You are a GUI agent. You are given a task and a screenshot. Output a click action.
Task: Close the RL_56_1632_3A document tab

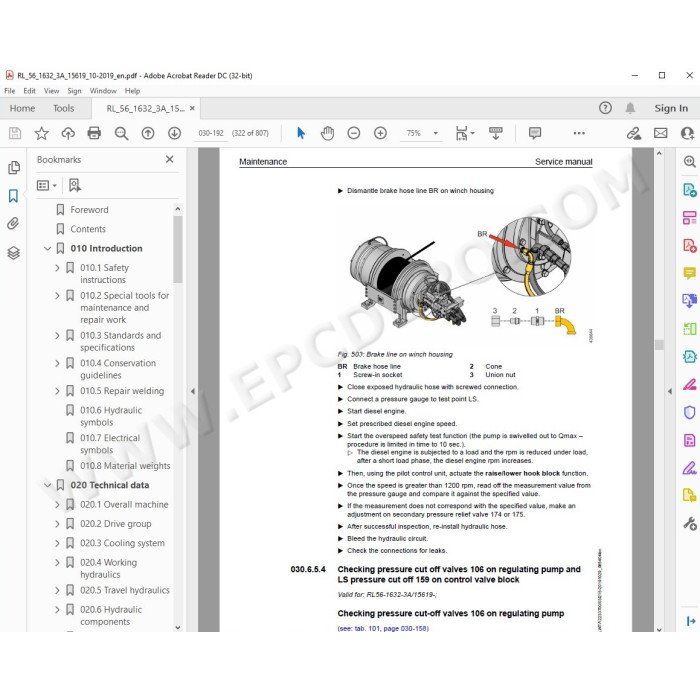click(x=192, y=108)
